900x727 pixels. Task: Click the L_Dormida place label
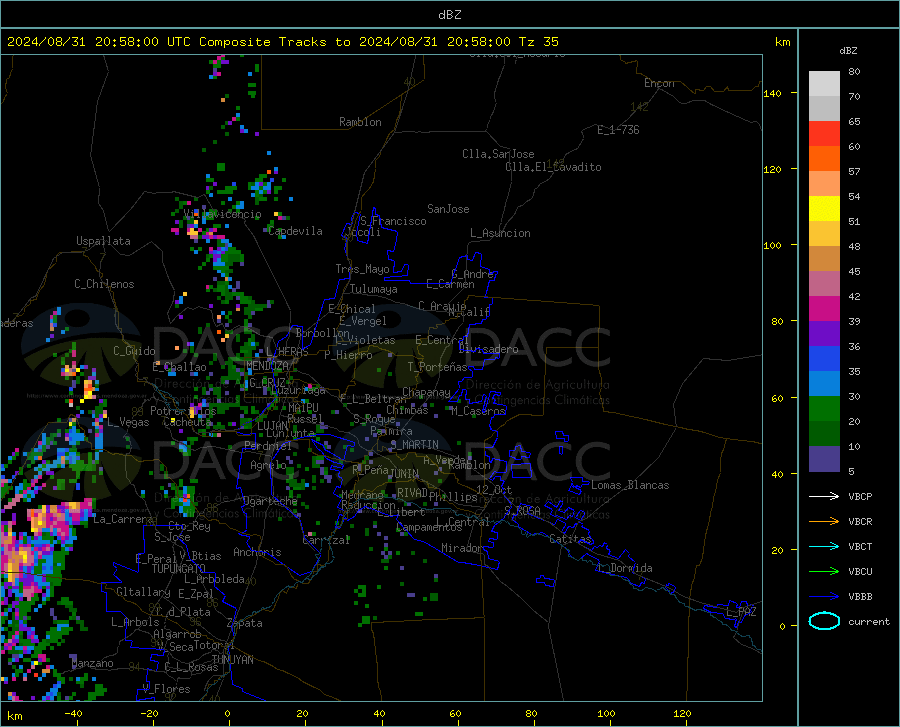(x=624, y=568)
